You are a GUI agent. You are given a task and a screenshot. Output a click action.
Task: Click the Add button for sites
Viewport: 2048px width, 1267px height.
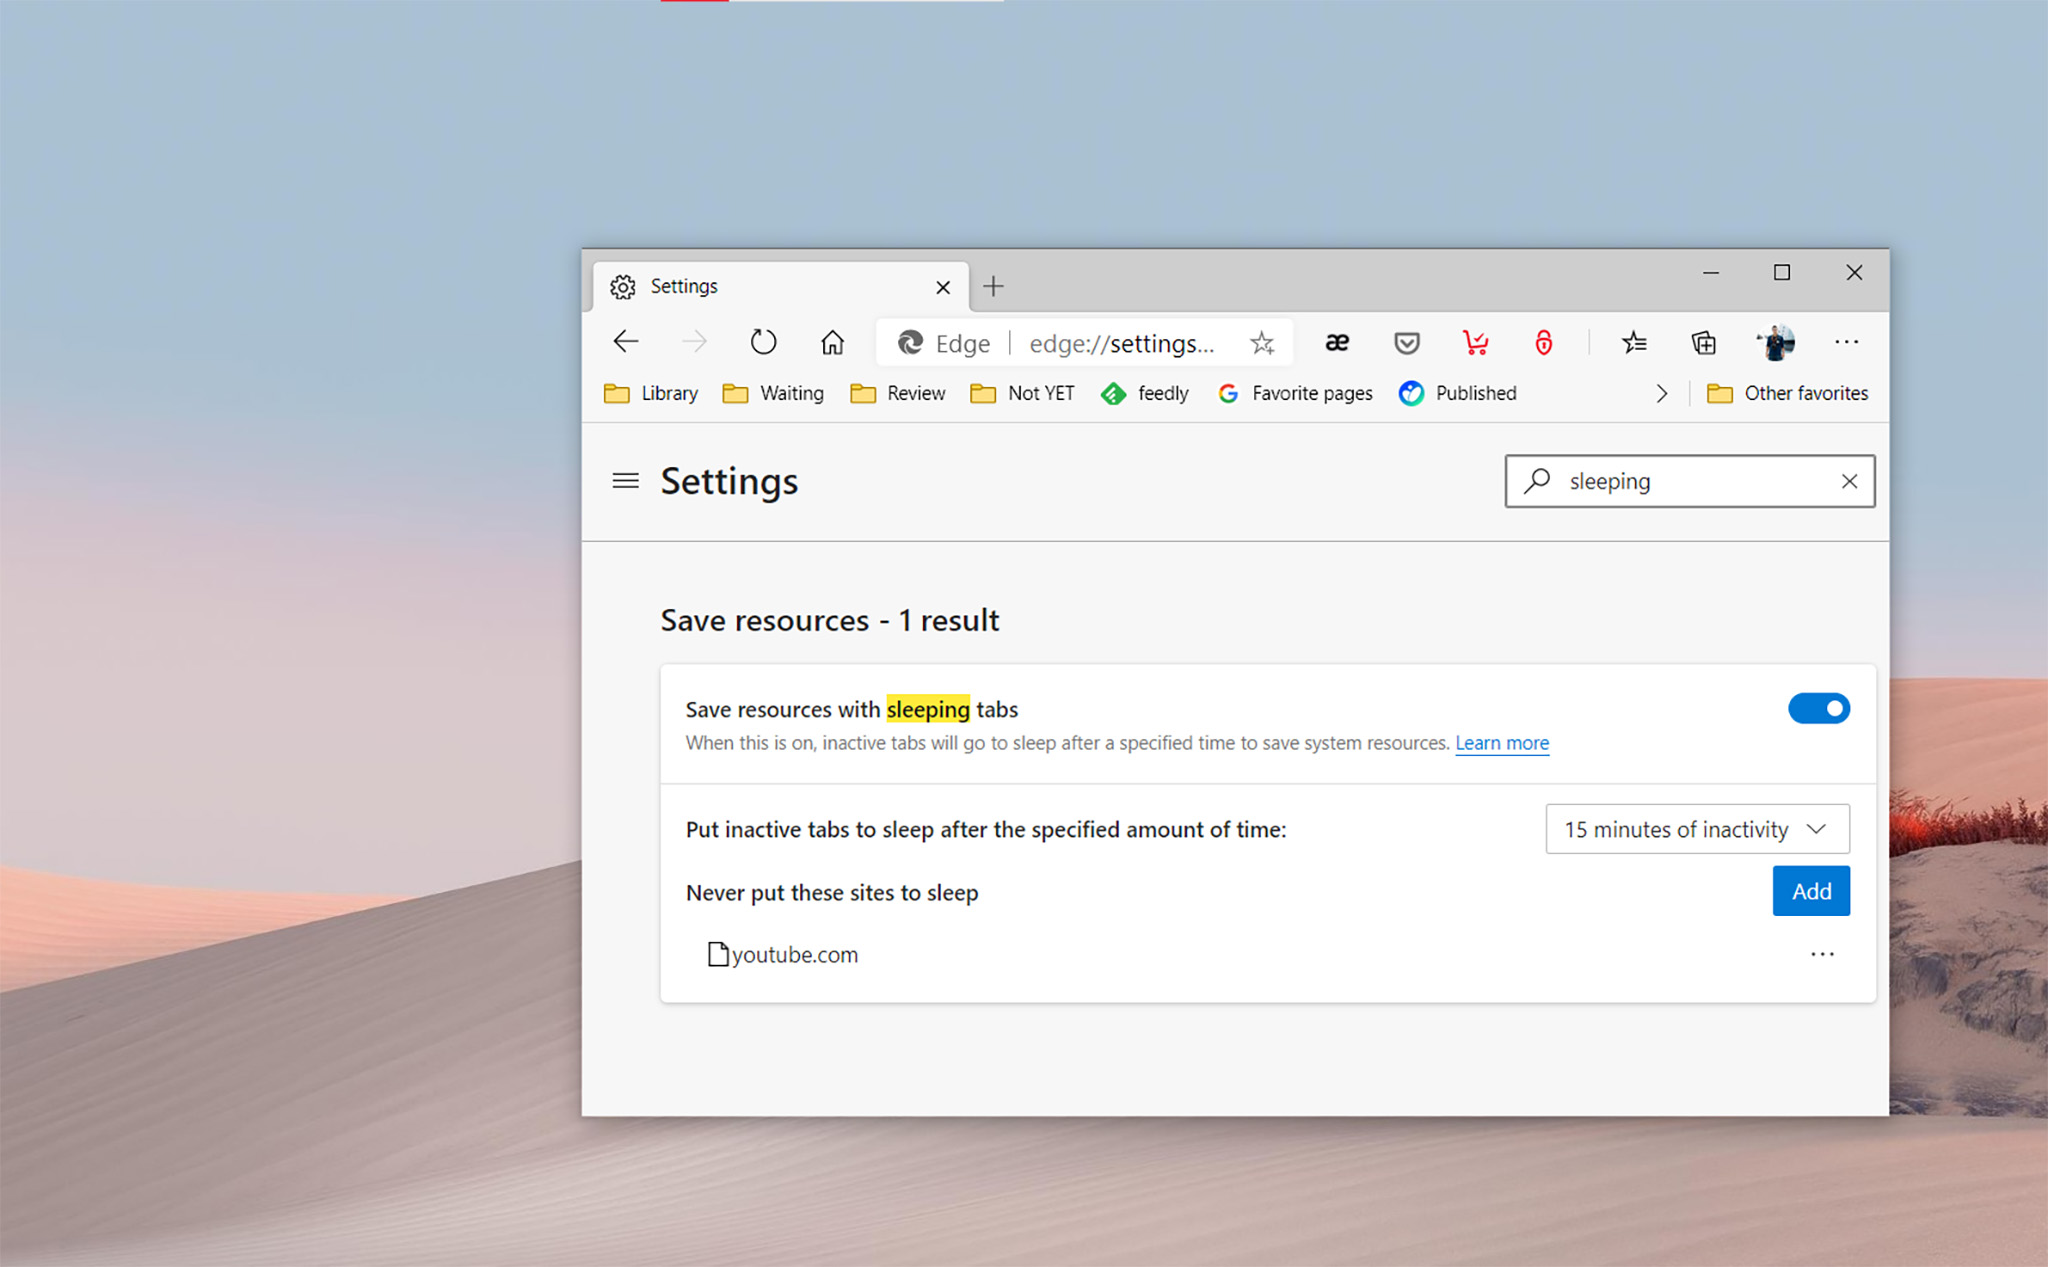[x=1811, y=891]
